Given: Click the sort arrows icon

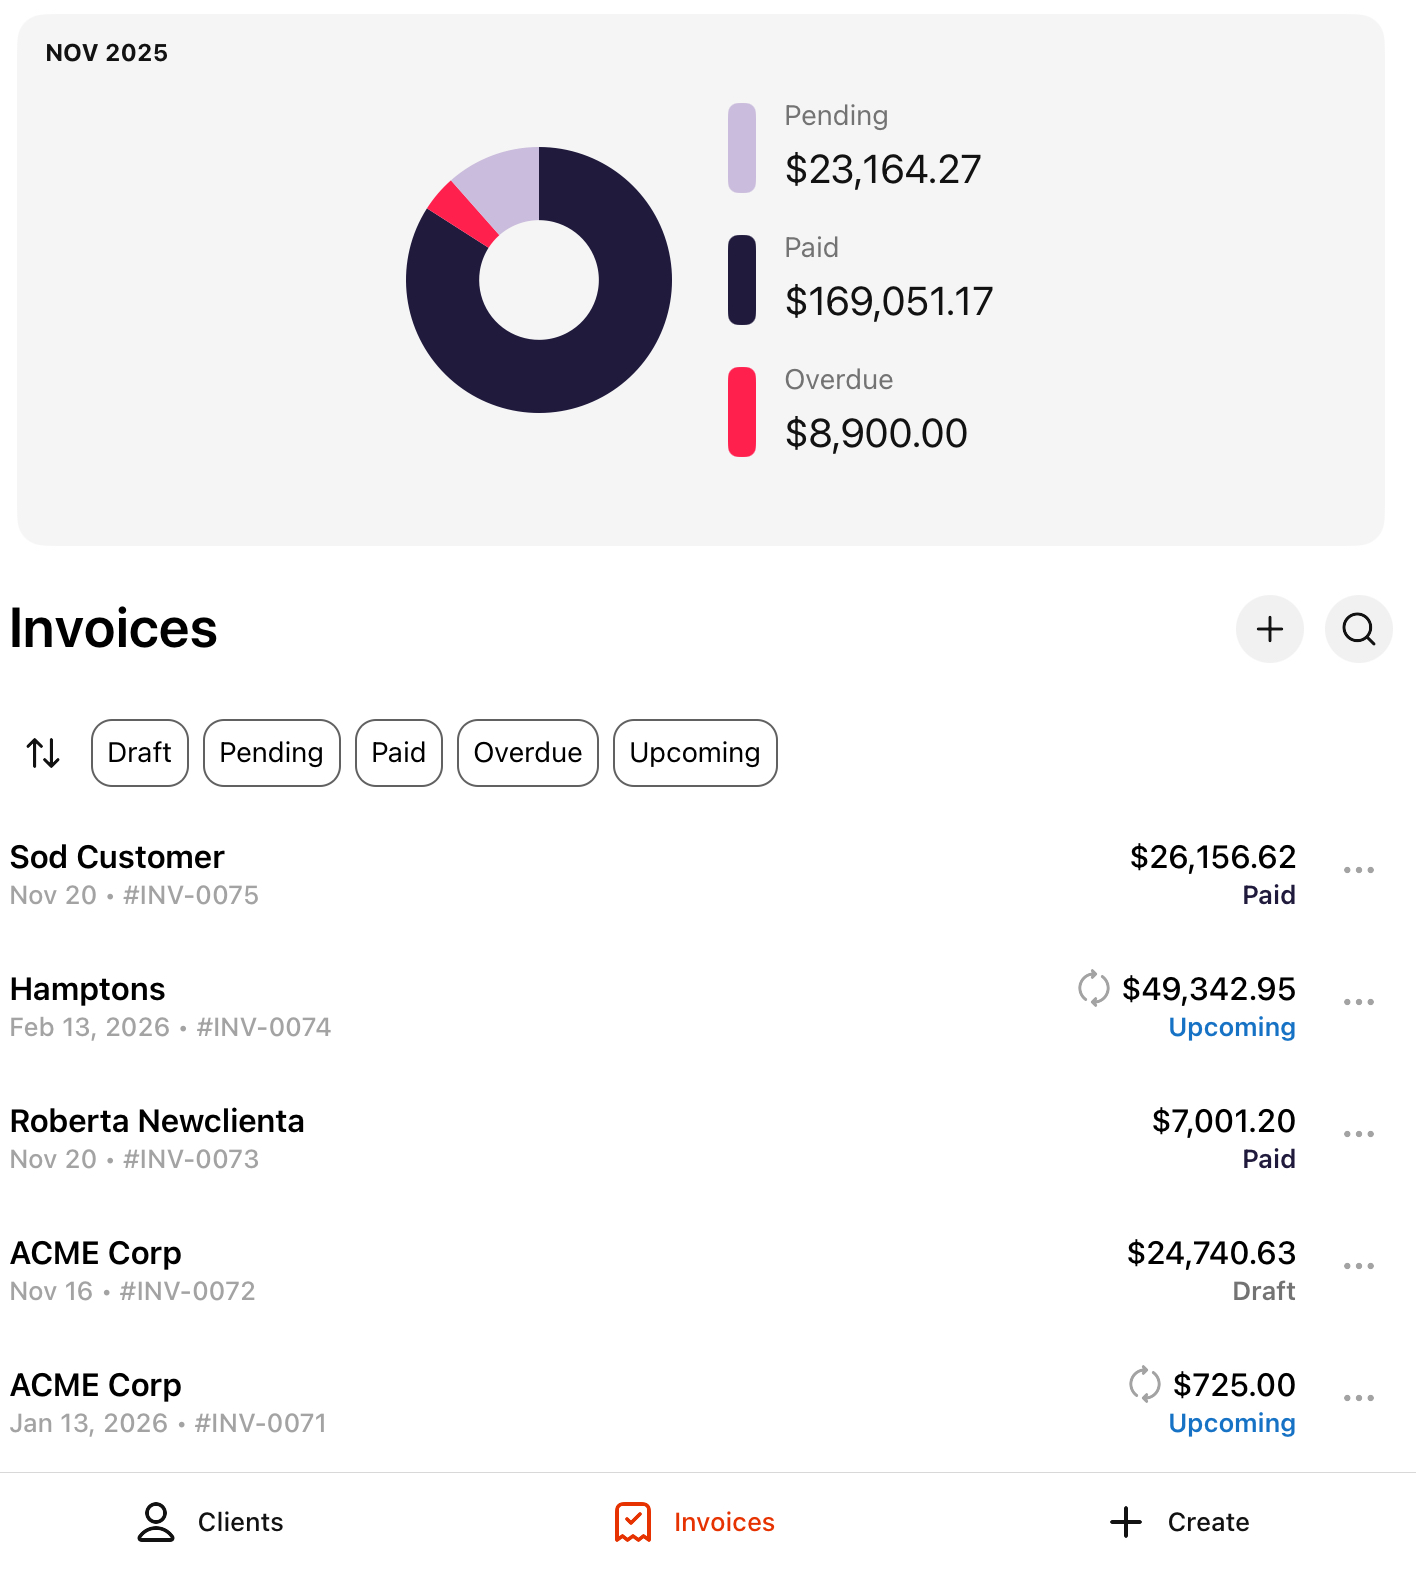Looking at the screenshot, I should tap(43, 752).
